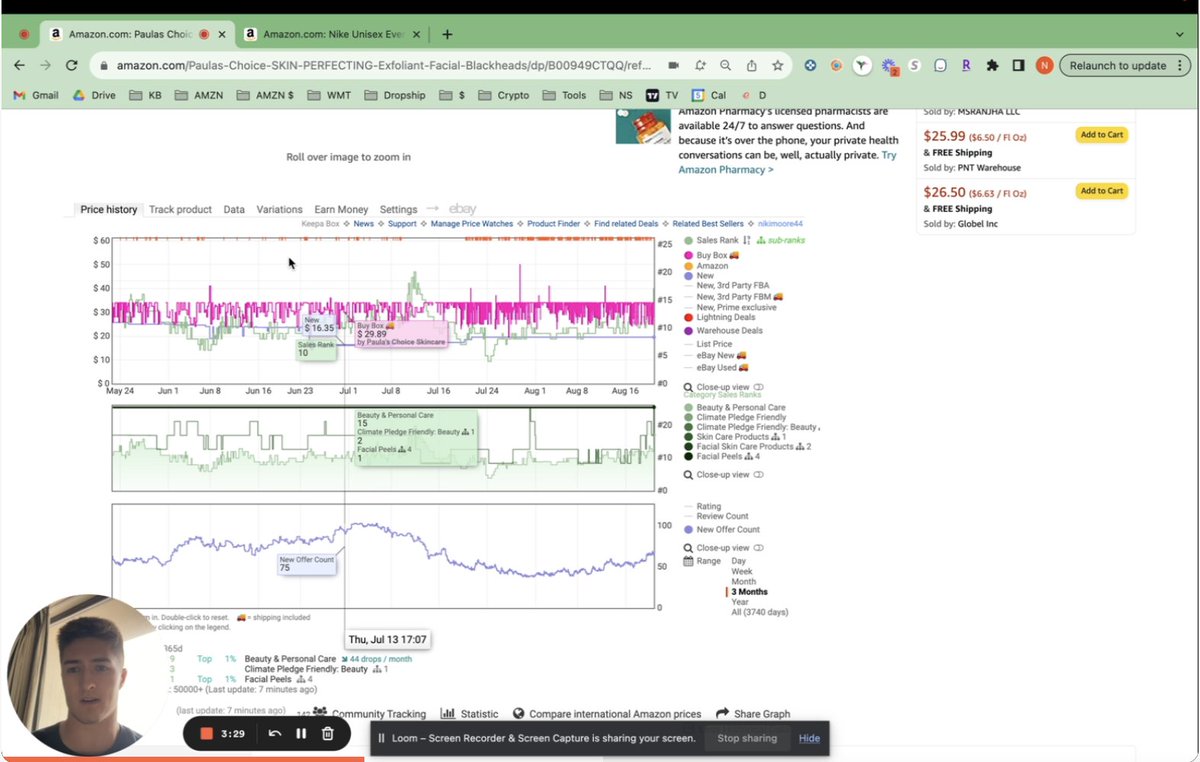Toggle the Amazon legend series
The width and height of the screenshot is (1200, 762).
click(x=706, y=266)
